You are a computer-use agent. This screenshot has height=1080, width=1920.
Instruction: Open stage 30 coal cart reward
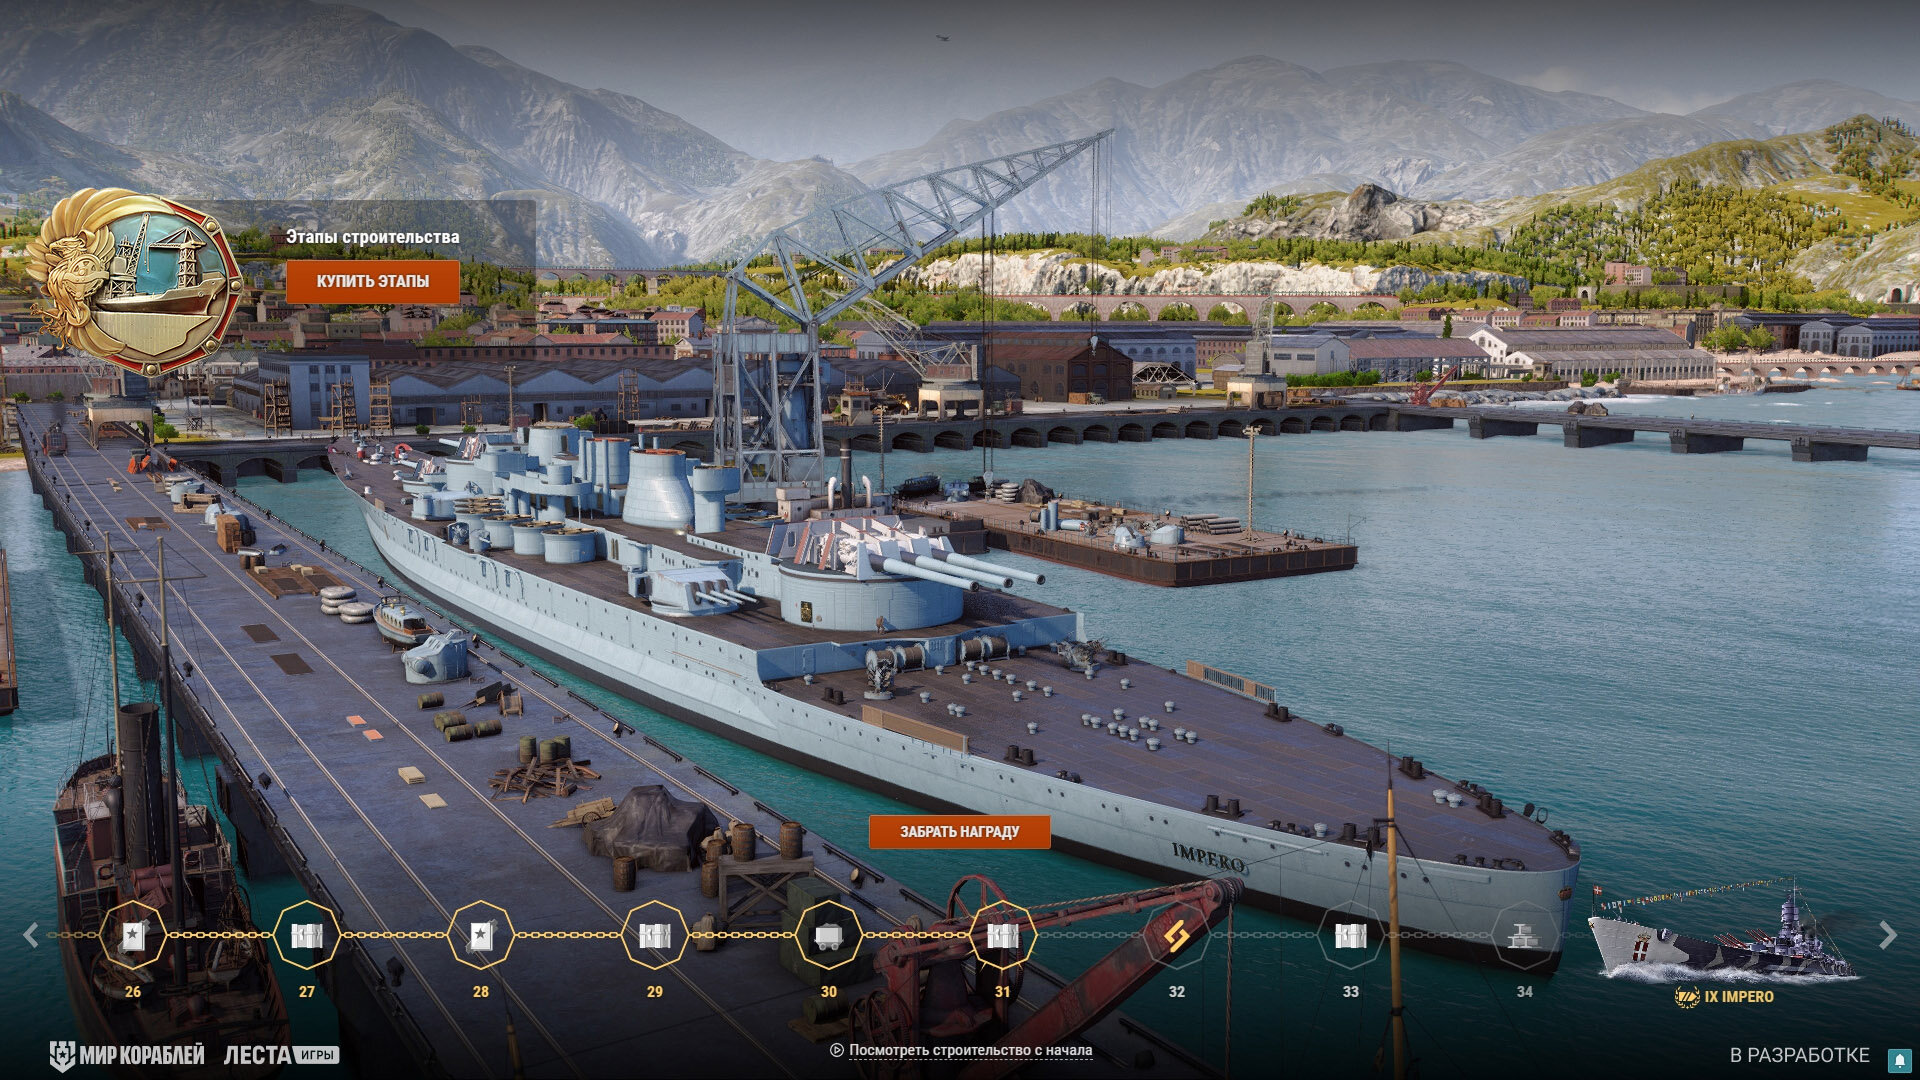(x=829, y=935)
